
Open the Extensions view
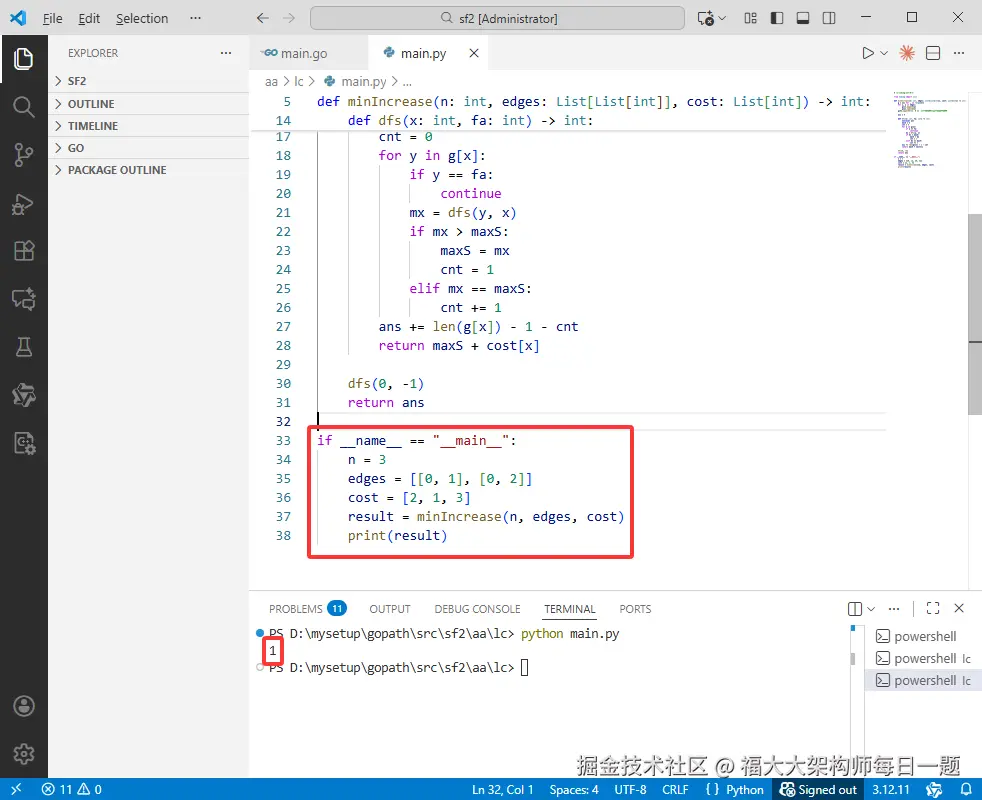tap(24, 251)
